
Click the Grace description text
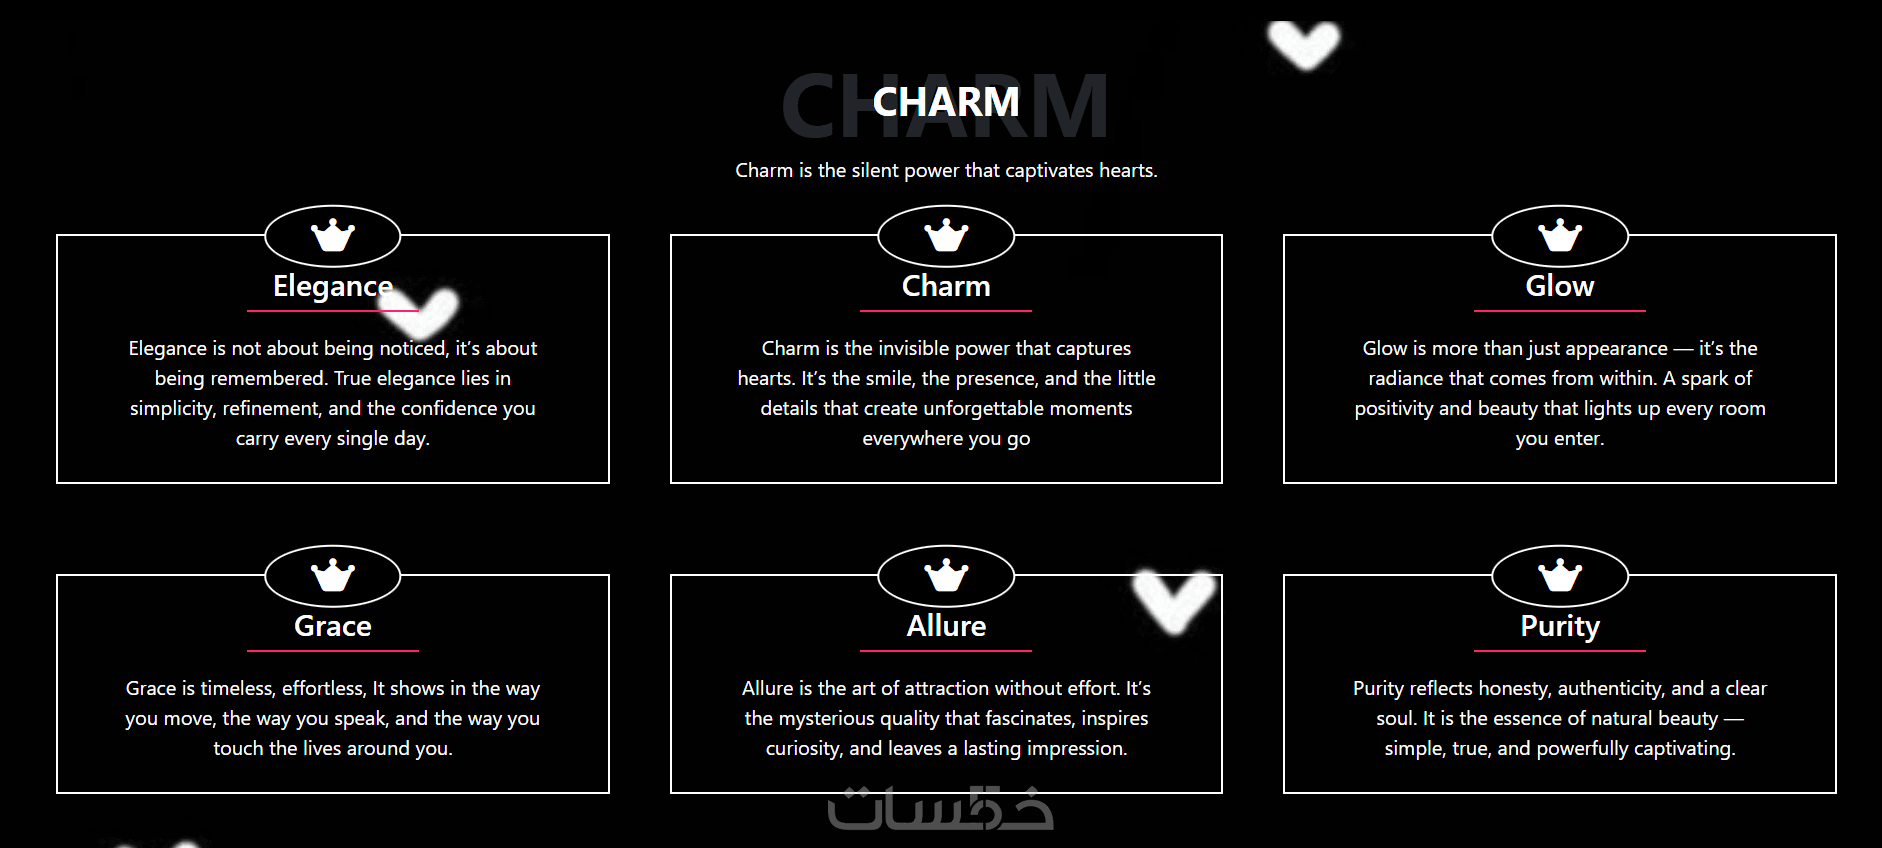click(333, 718)
